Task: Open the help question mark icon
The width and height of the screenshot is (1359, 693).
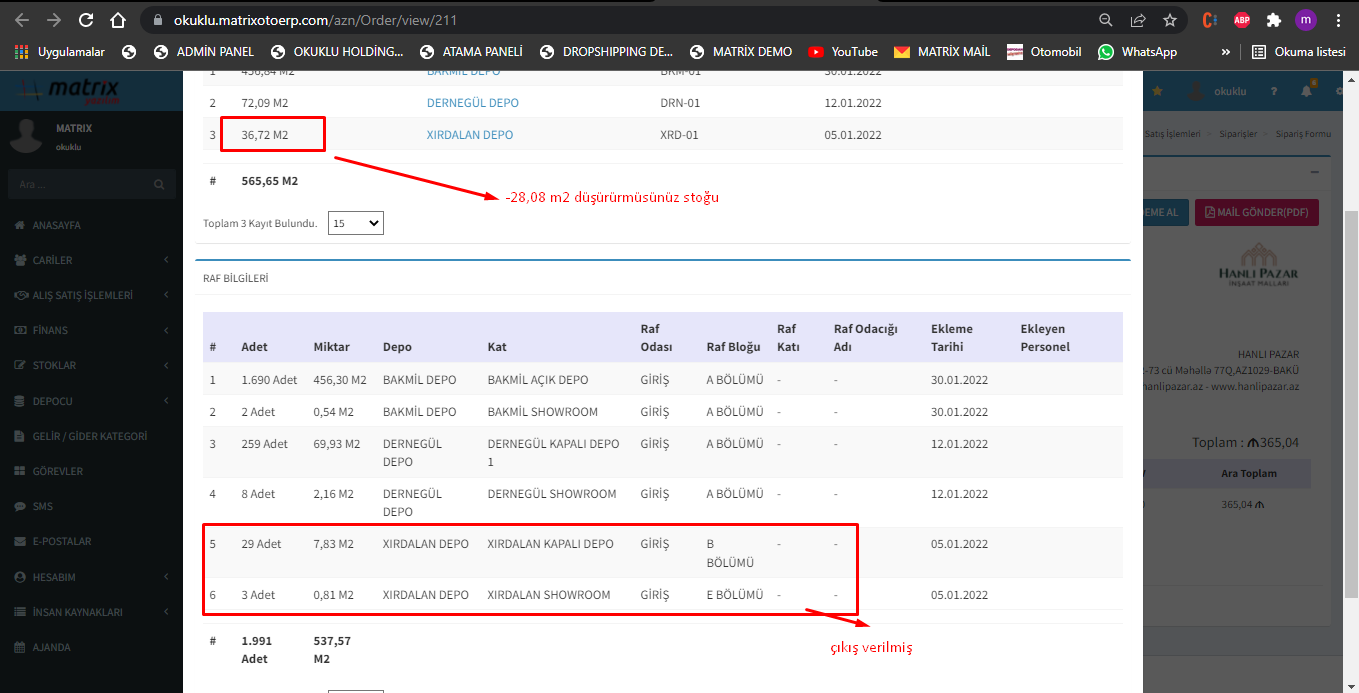Action: pos(1274,91)
